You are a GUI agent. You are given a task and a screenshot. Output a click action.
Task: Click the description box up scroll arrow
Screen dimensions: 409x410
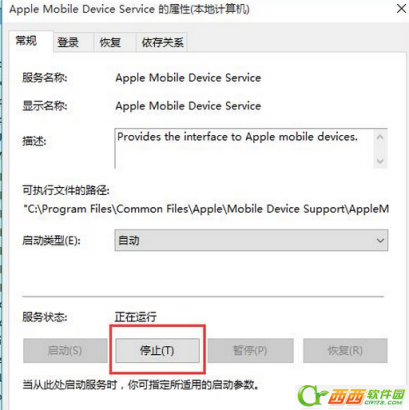coord(380,137)
